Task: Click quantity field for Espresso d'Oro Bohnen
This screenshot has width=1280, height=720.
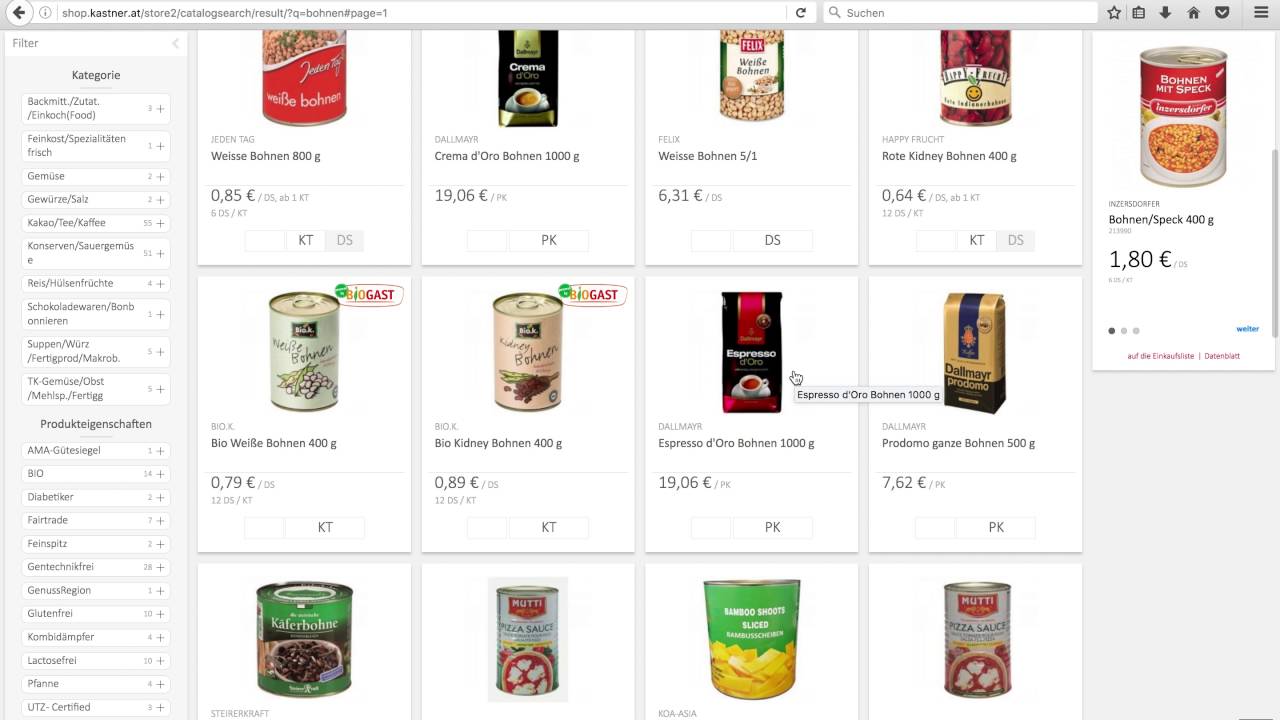Action: point(711,527)
